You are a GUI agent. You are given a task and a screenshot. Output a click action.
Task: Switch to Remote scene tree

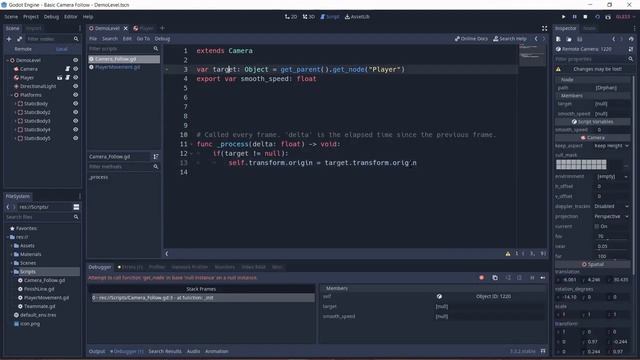pyautogui.click(x=23, y=49)
